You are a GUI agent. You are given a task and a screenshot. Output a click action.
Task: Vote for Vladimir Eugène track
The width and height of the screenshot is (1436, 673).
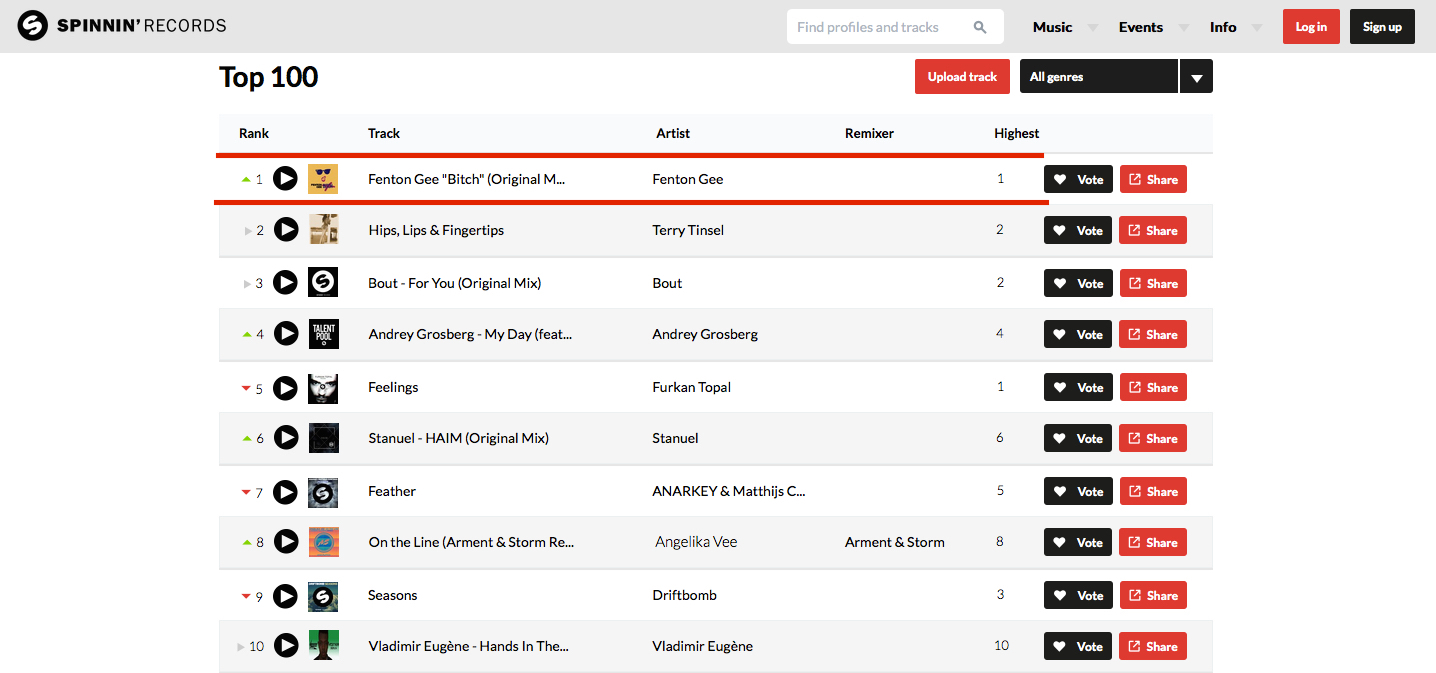tap(1078, 646)
